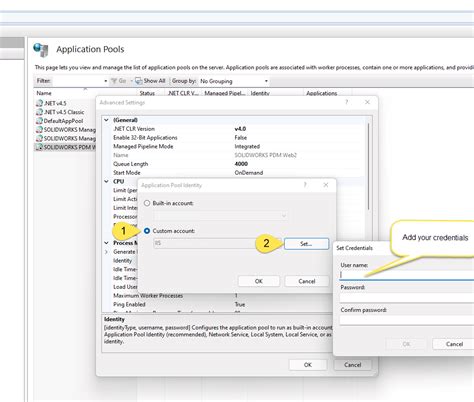
Task: Collapse the CPU section
Action: tap(106, 181)
